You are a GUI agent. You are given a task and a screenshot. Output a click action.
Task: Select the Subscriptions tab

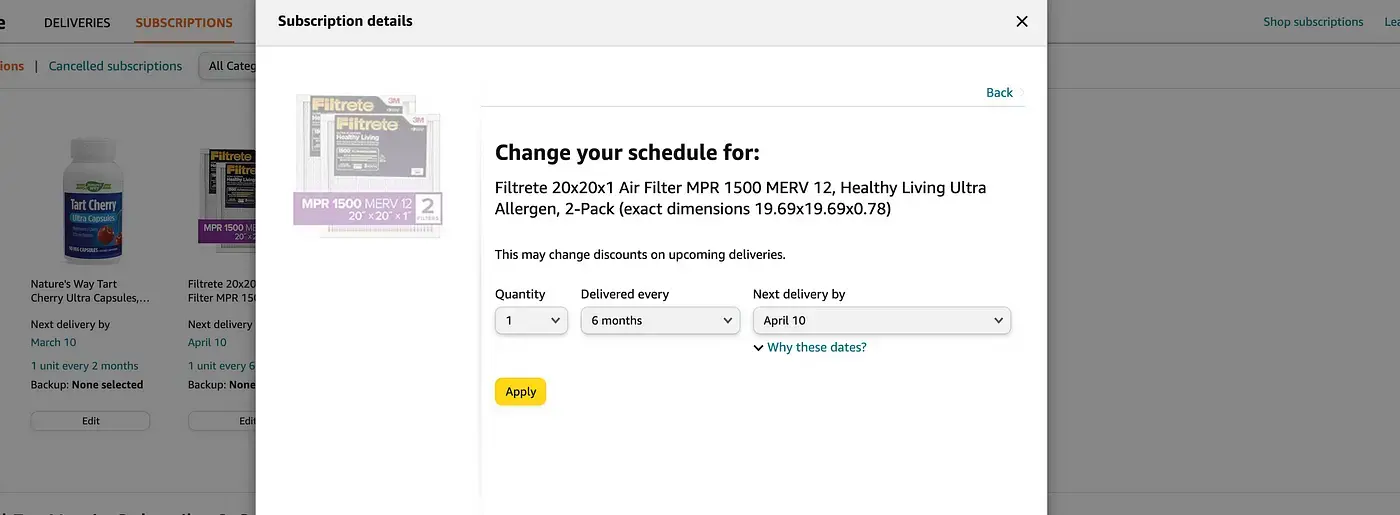click(184, 22)
